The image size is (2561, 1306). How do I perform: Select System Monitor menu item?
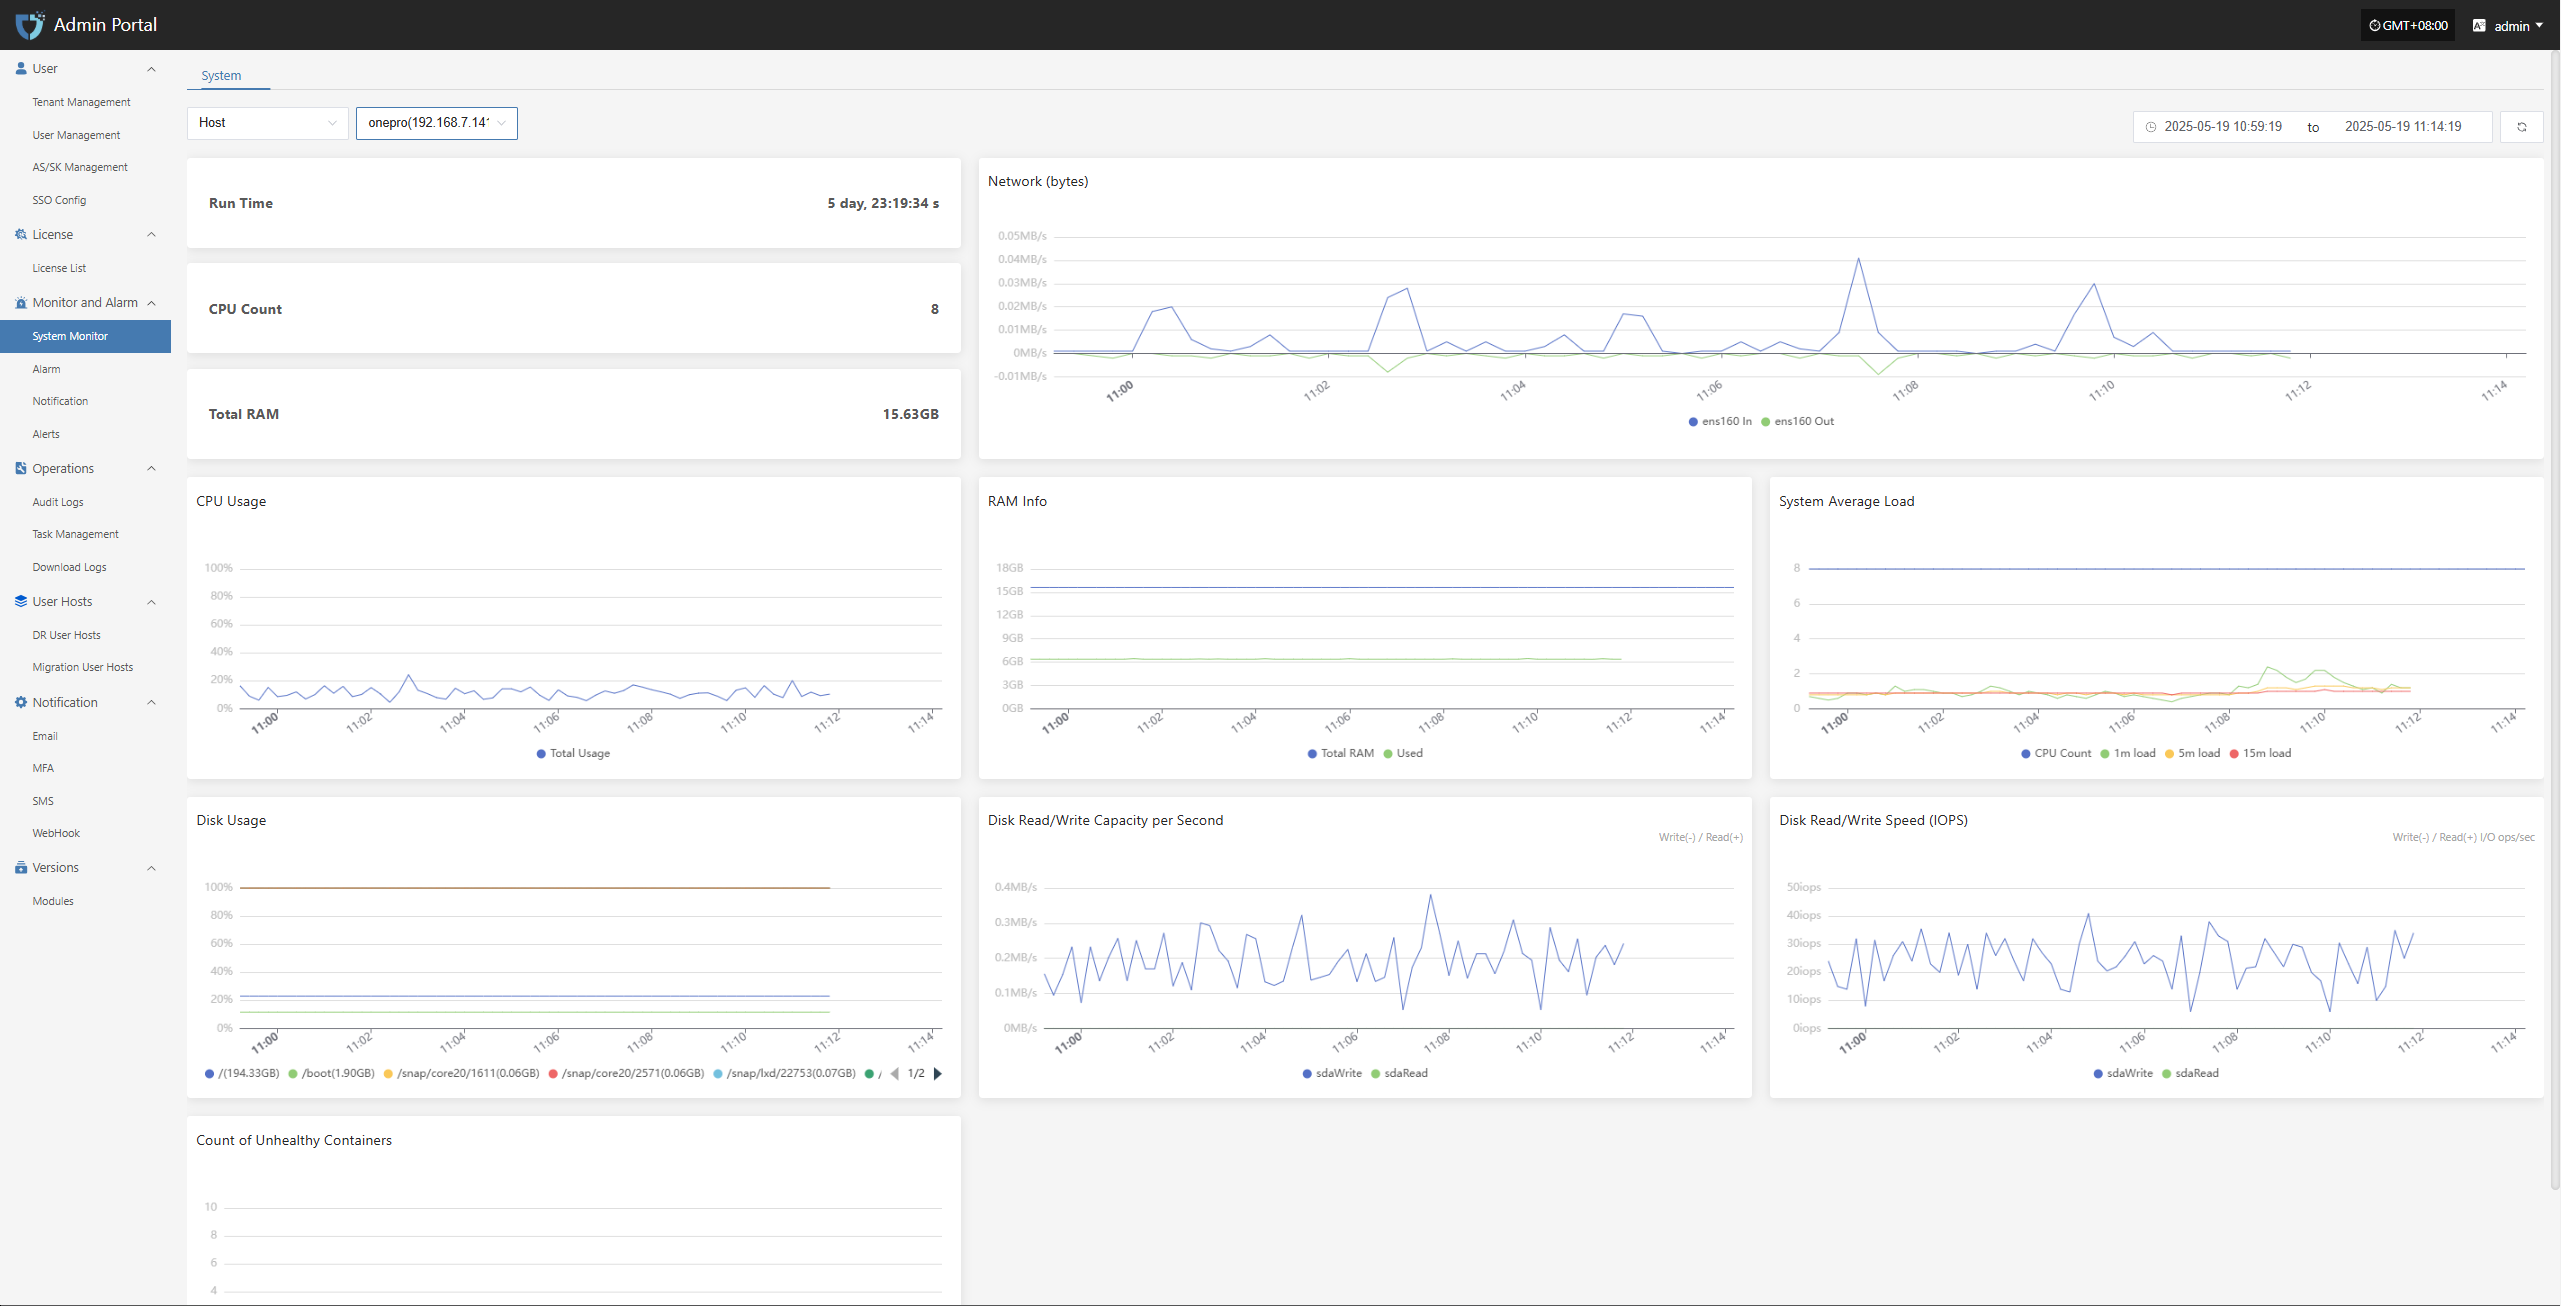85,336
